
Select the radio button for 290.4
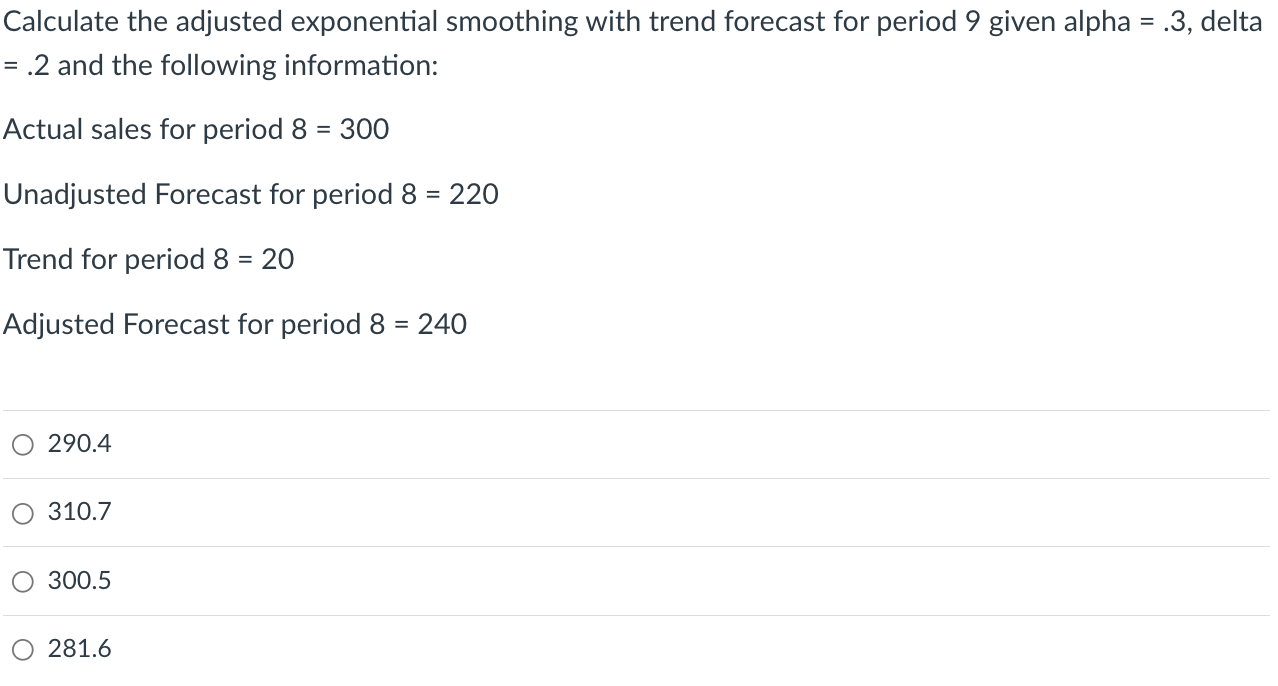(22, 444)
